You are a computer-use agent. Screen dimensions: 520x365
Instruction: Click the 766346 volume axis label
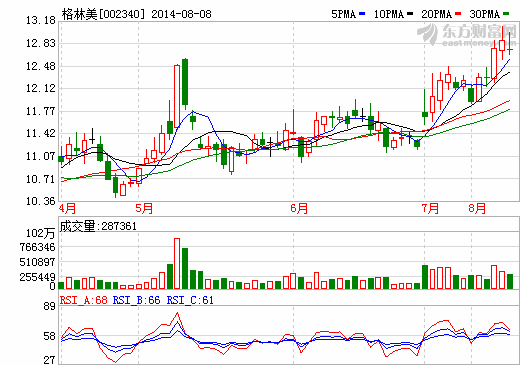(x=37, y=247)
